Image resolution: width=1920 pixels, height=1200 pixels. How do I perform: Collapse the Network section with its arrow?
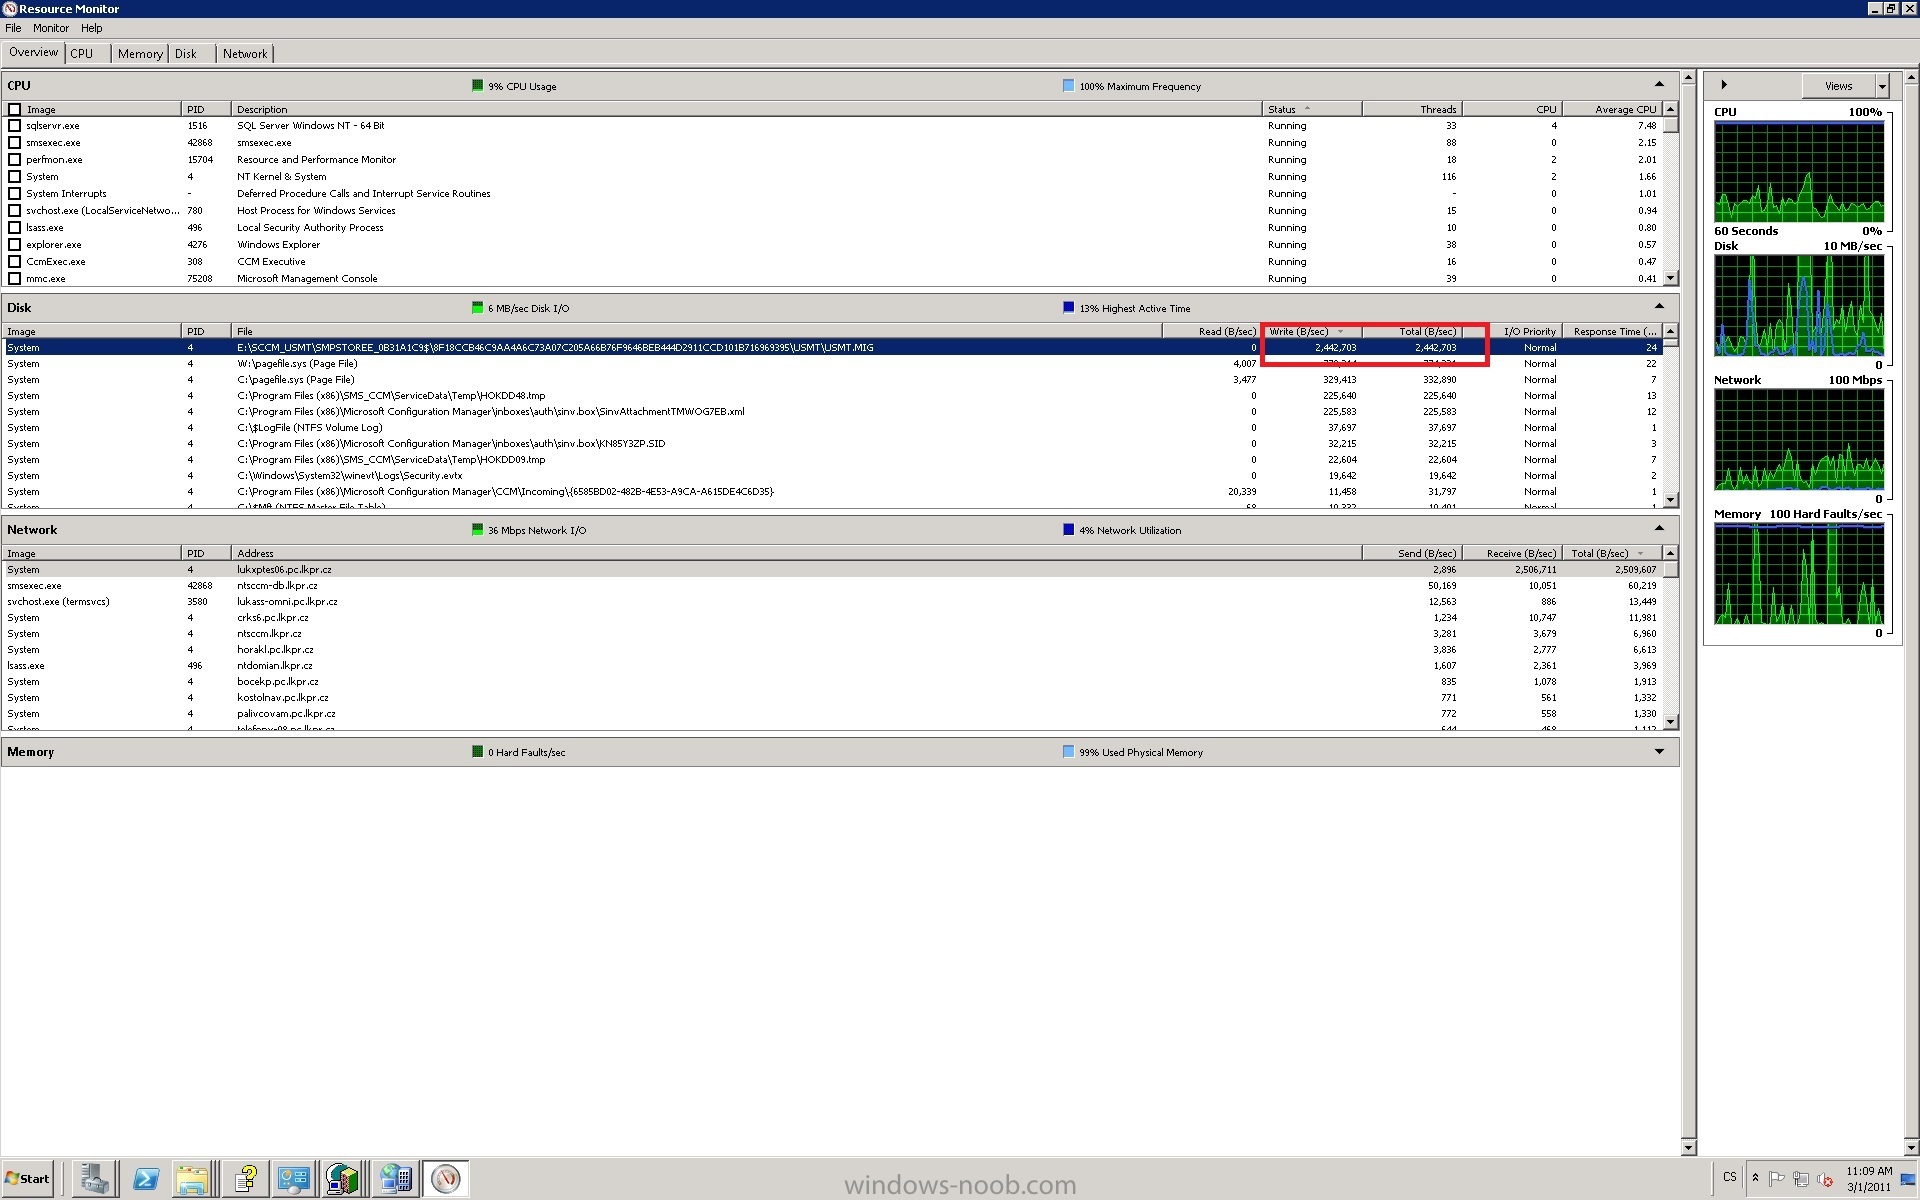click(x=1659, y=529)
